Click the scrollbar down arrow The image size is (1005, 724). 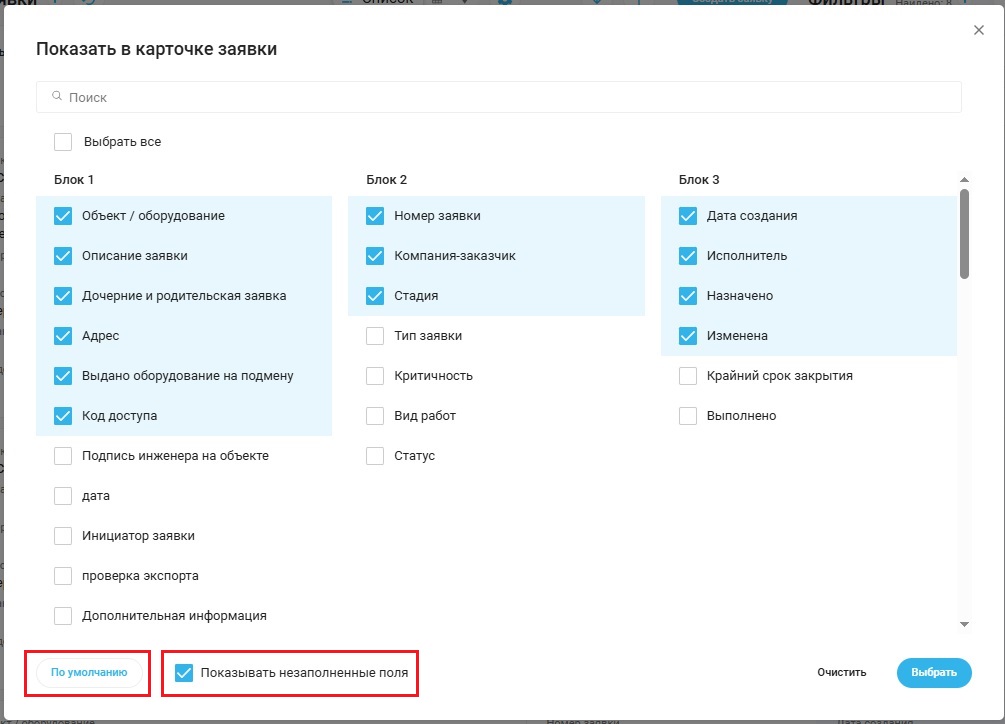[964, 624]
